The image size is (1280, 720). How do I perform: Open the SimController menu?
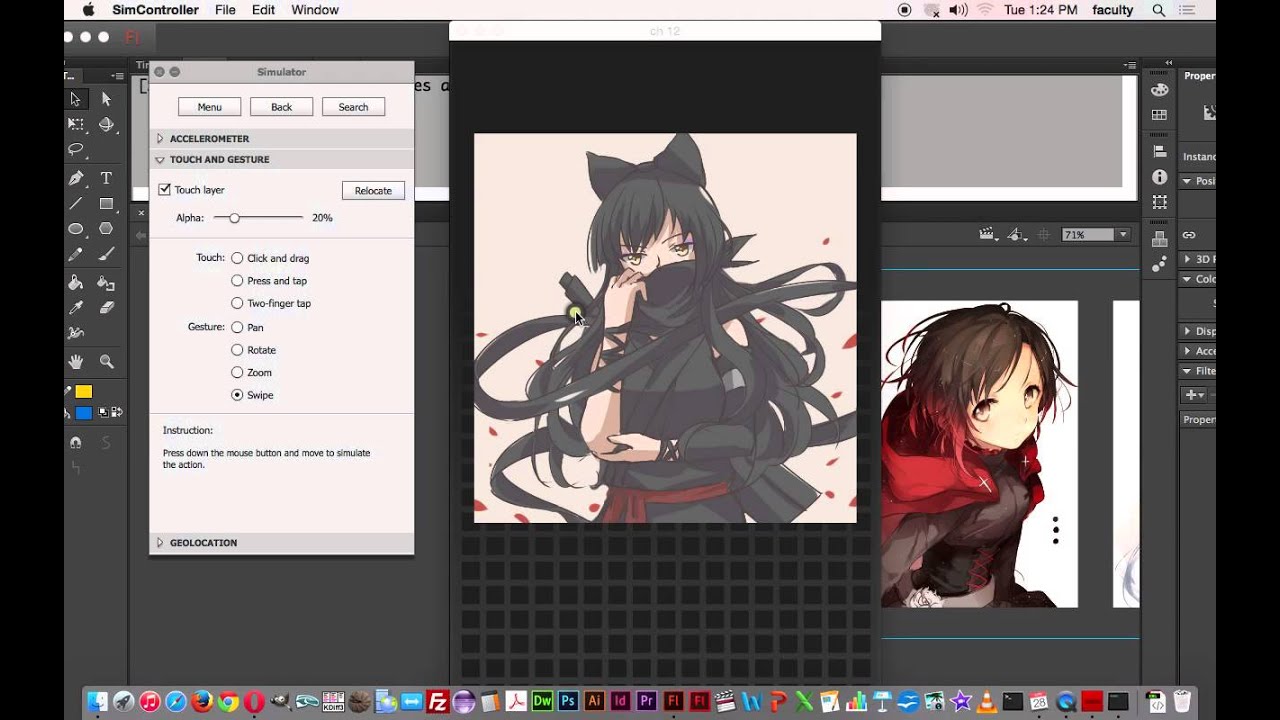[155, 10]
